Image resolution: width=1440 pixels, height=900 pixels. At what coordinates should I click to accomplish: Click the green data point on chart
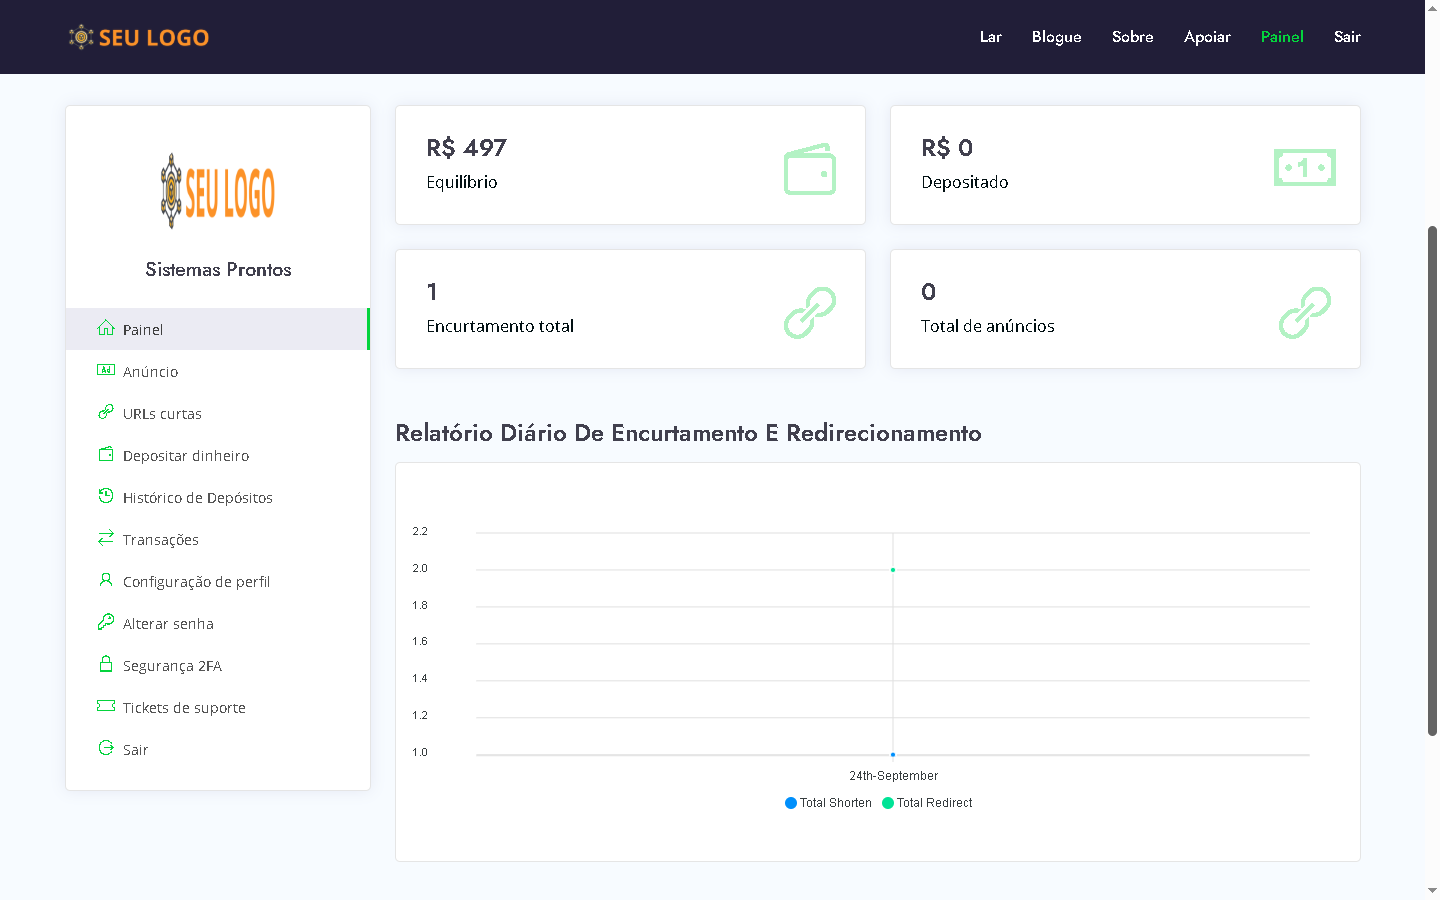click(893, 570)
